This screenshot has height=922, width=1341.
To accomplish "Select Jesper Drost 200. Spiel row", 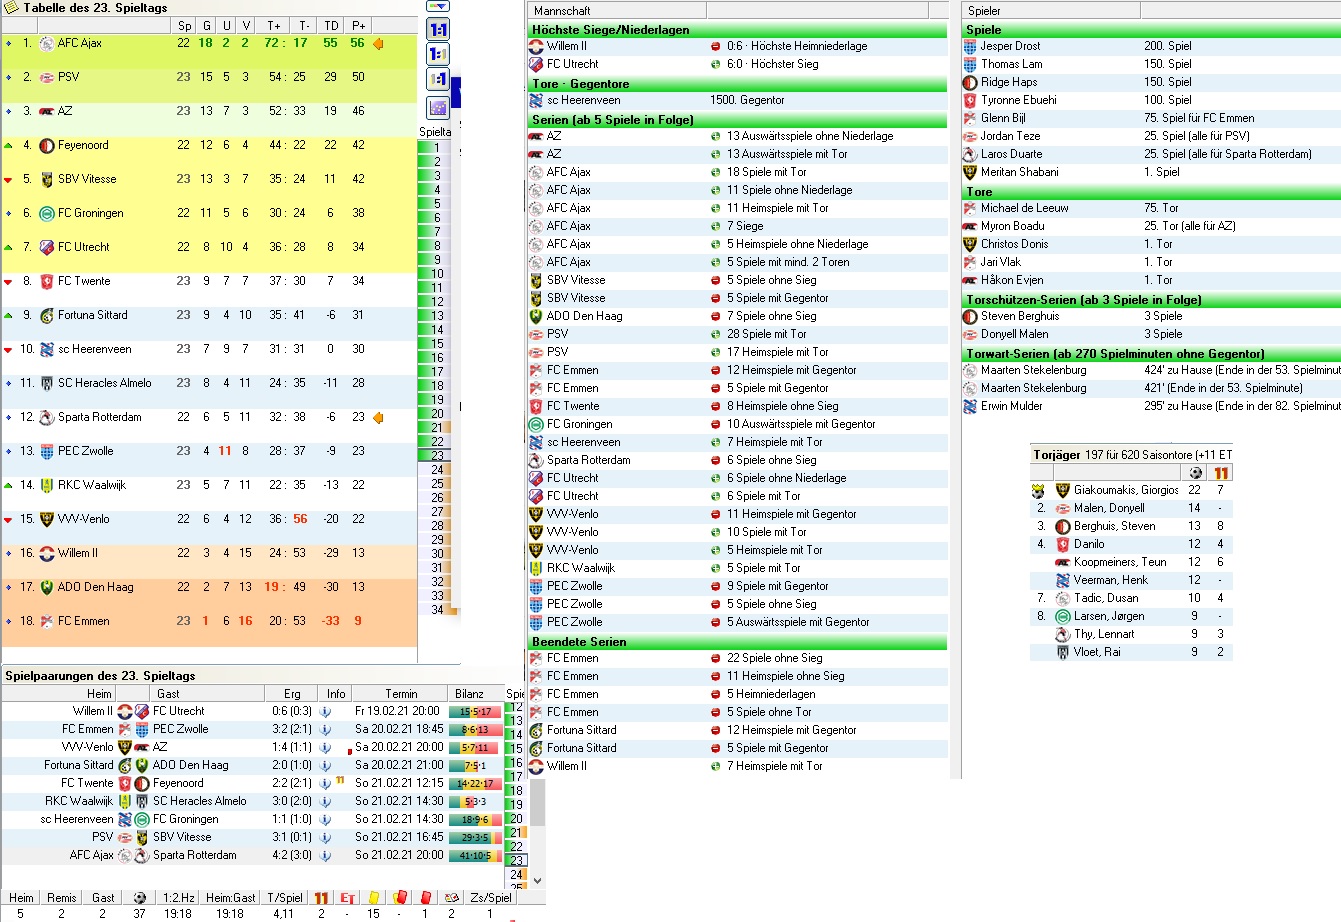I will click(x=1151, y=46).
